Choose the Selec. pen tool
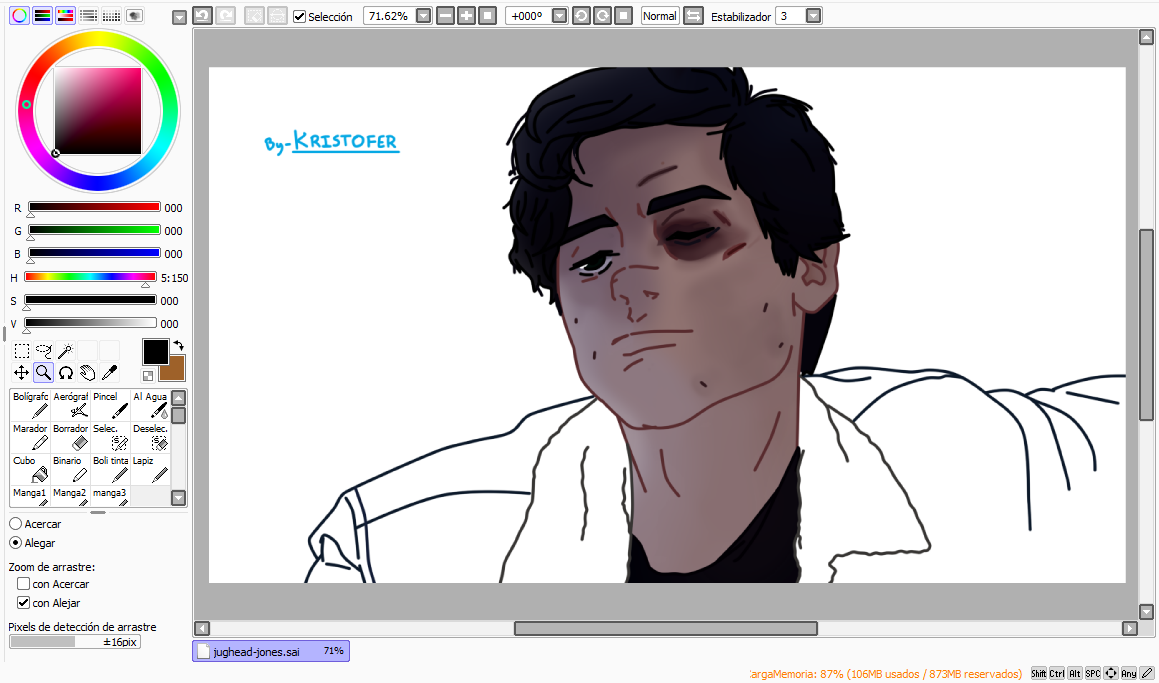Image resolution: width=1159 pixels, height=683 pixels. click(110, 437)
